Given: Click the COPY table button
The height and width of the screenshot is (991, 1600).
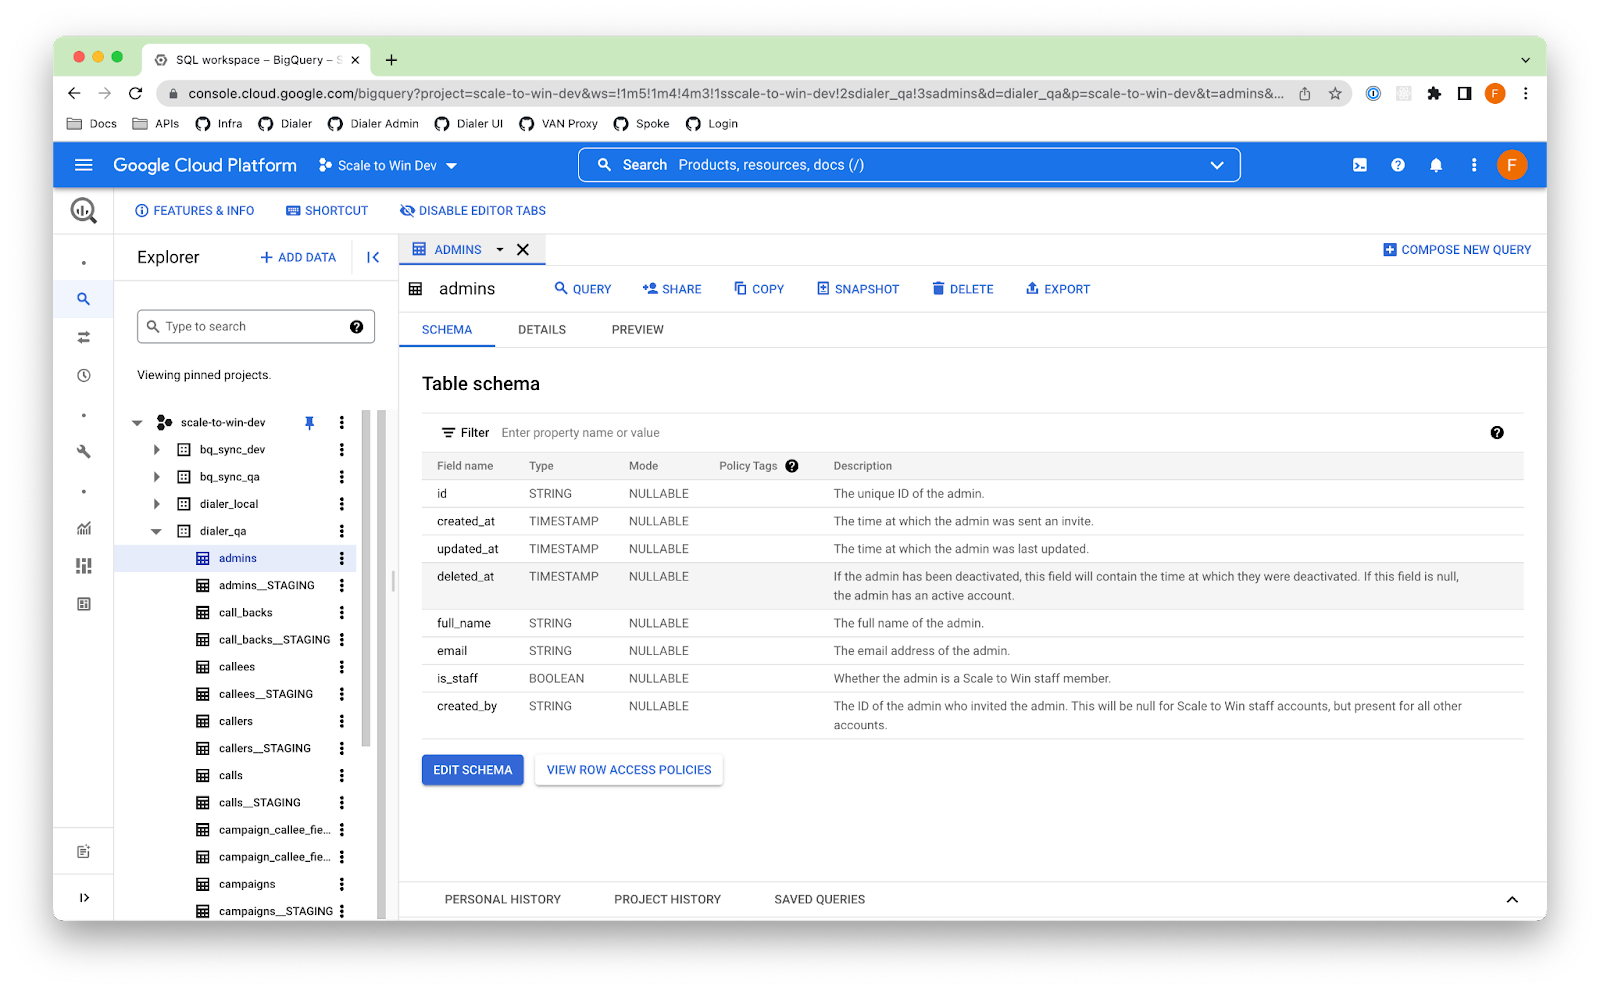Looking at the screenshot, I should (759, 289).
